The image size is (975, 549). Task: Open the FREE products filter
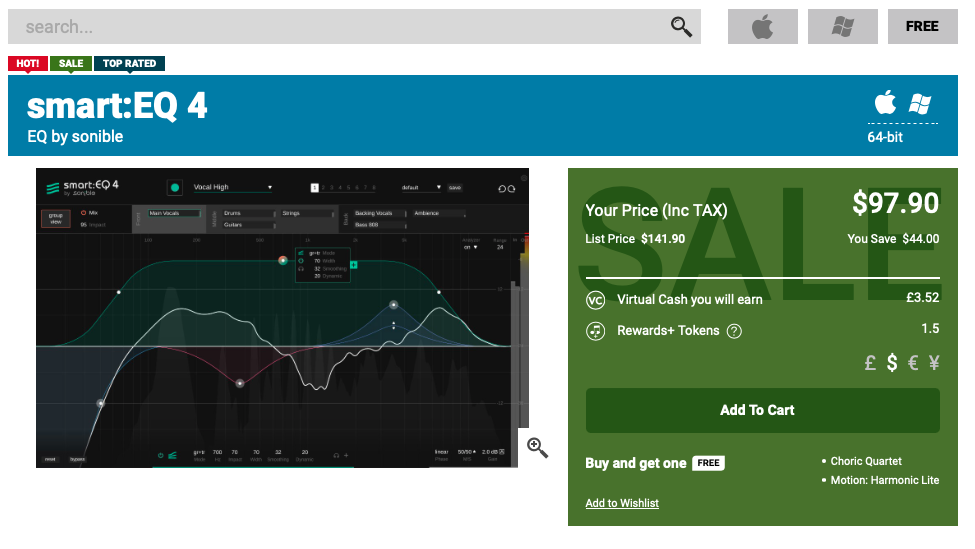pos(922,27)
